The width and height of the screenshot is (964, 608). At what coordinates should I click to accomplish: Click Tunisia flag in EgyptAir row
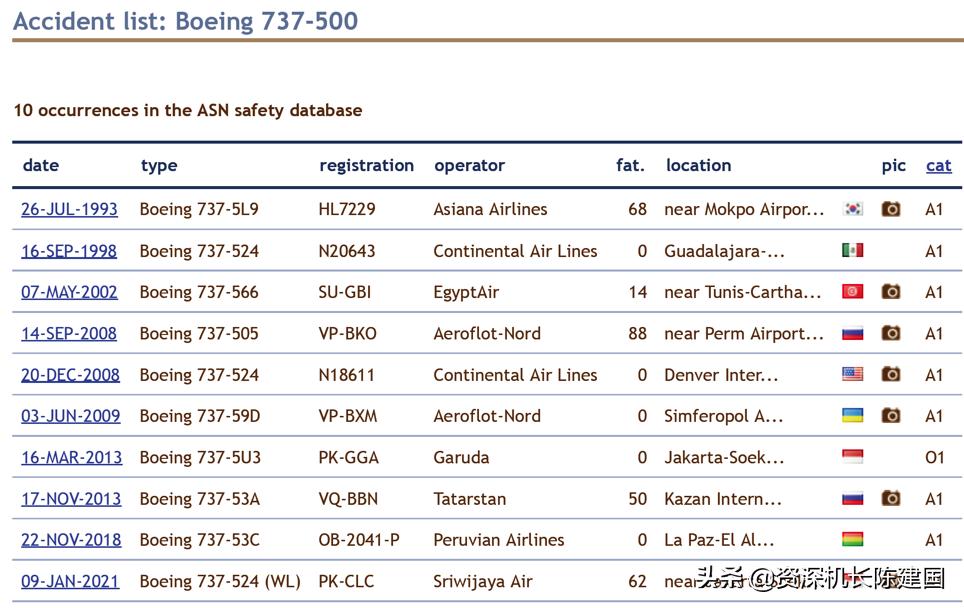(x=852, y=292)
